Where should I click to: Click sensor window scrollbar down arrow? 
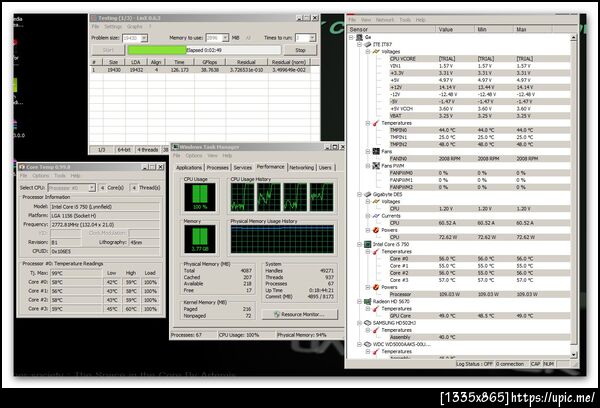point(573,355)
